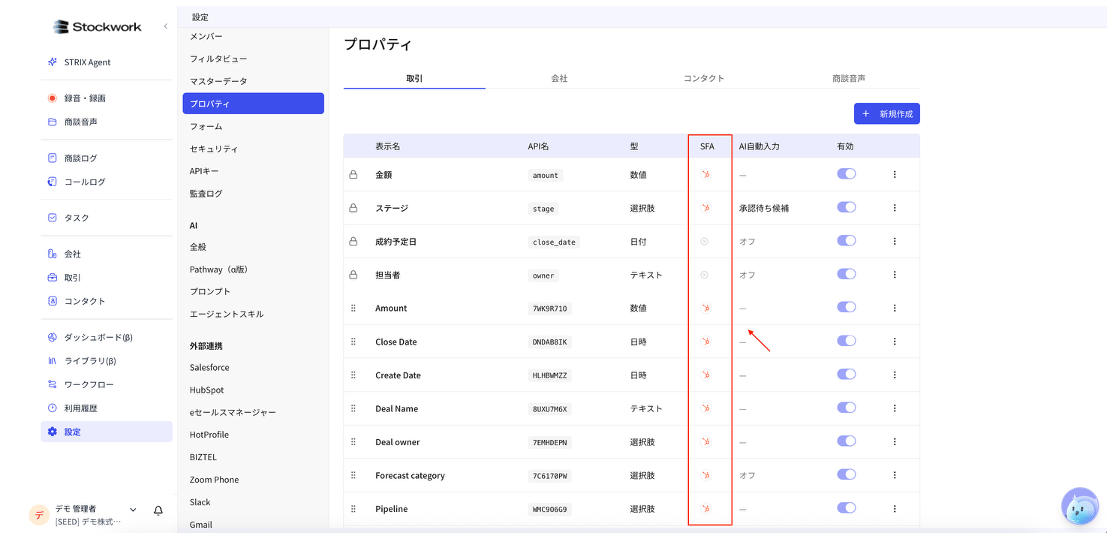Screen dimensions: 1114x534
Task: Click the タスク checkbox icon
Action: pyautogui.click(x=52, y=218)
